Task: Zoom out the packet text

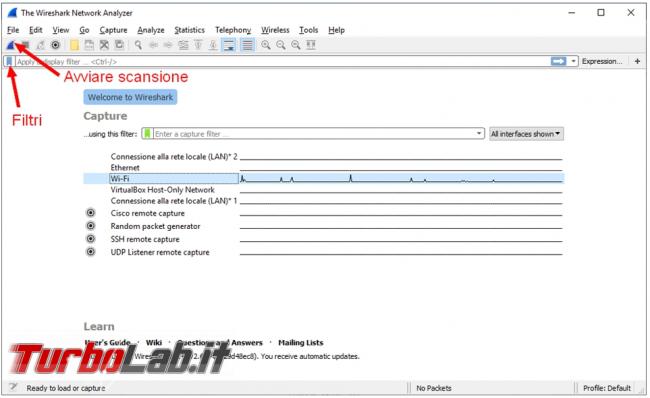Action: (281, 44)
